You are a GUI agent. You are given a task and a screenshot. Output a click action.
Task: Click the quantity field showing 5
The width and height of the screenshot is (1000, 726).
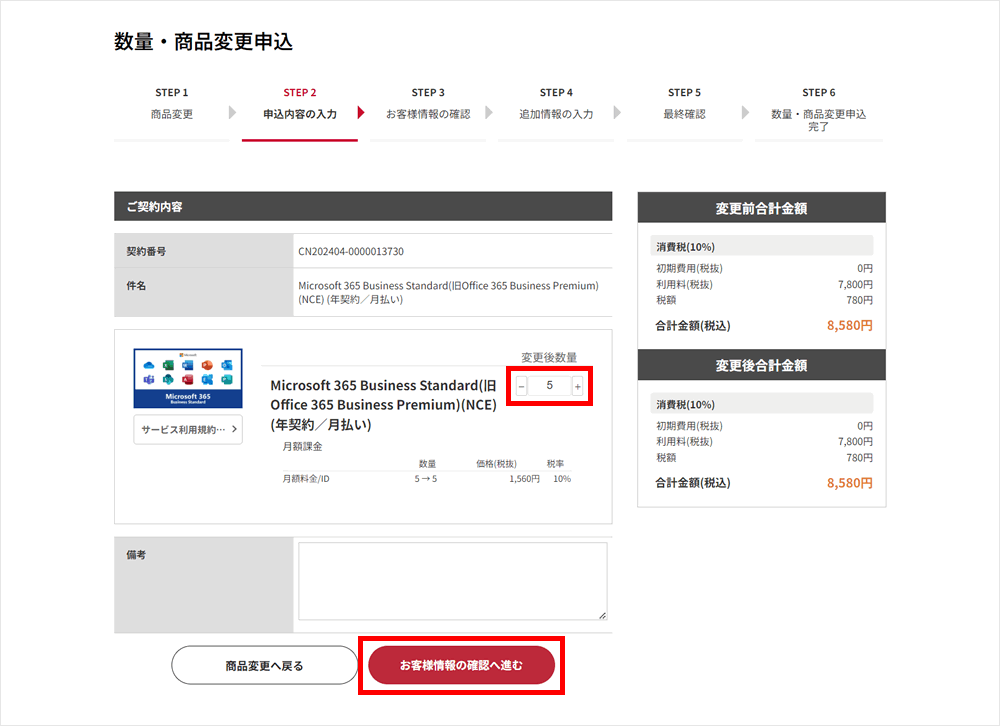(x=549, y=386)
